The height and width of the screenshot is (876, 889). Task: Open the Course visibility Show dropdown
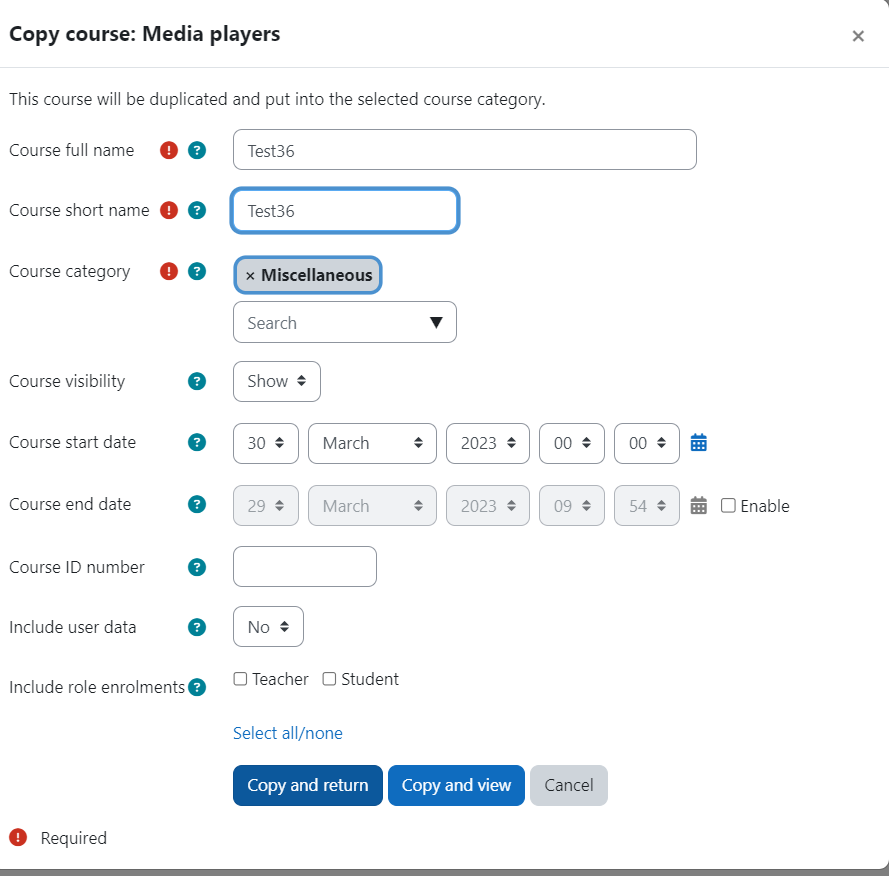[277, 381]
